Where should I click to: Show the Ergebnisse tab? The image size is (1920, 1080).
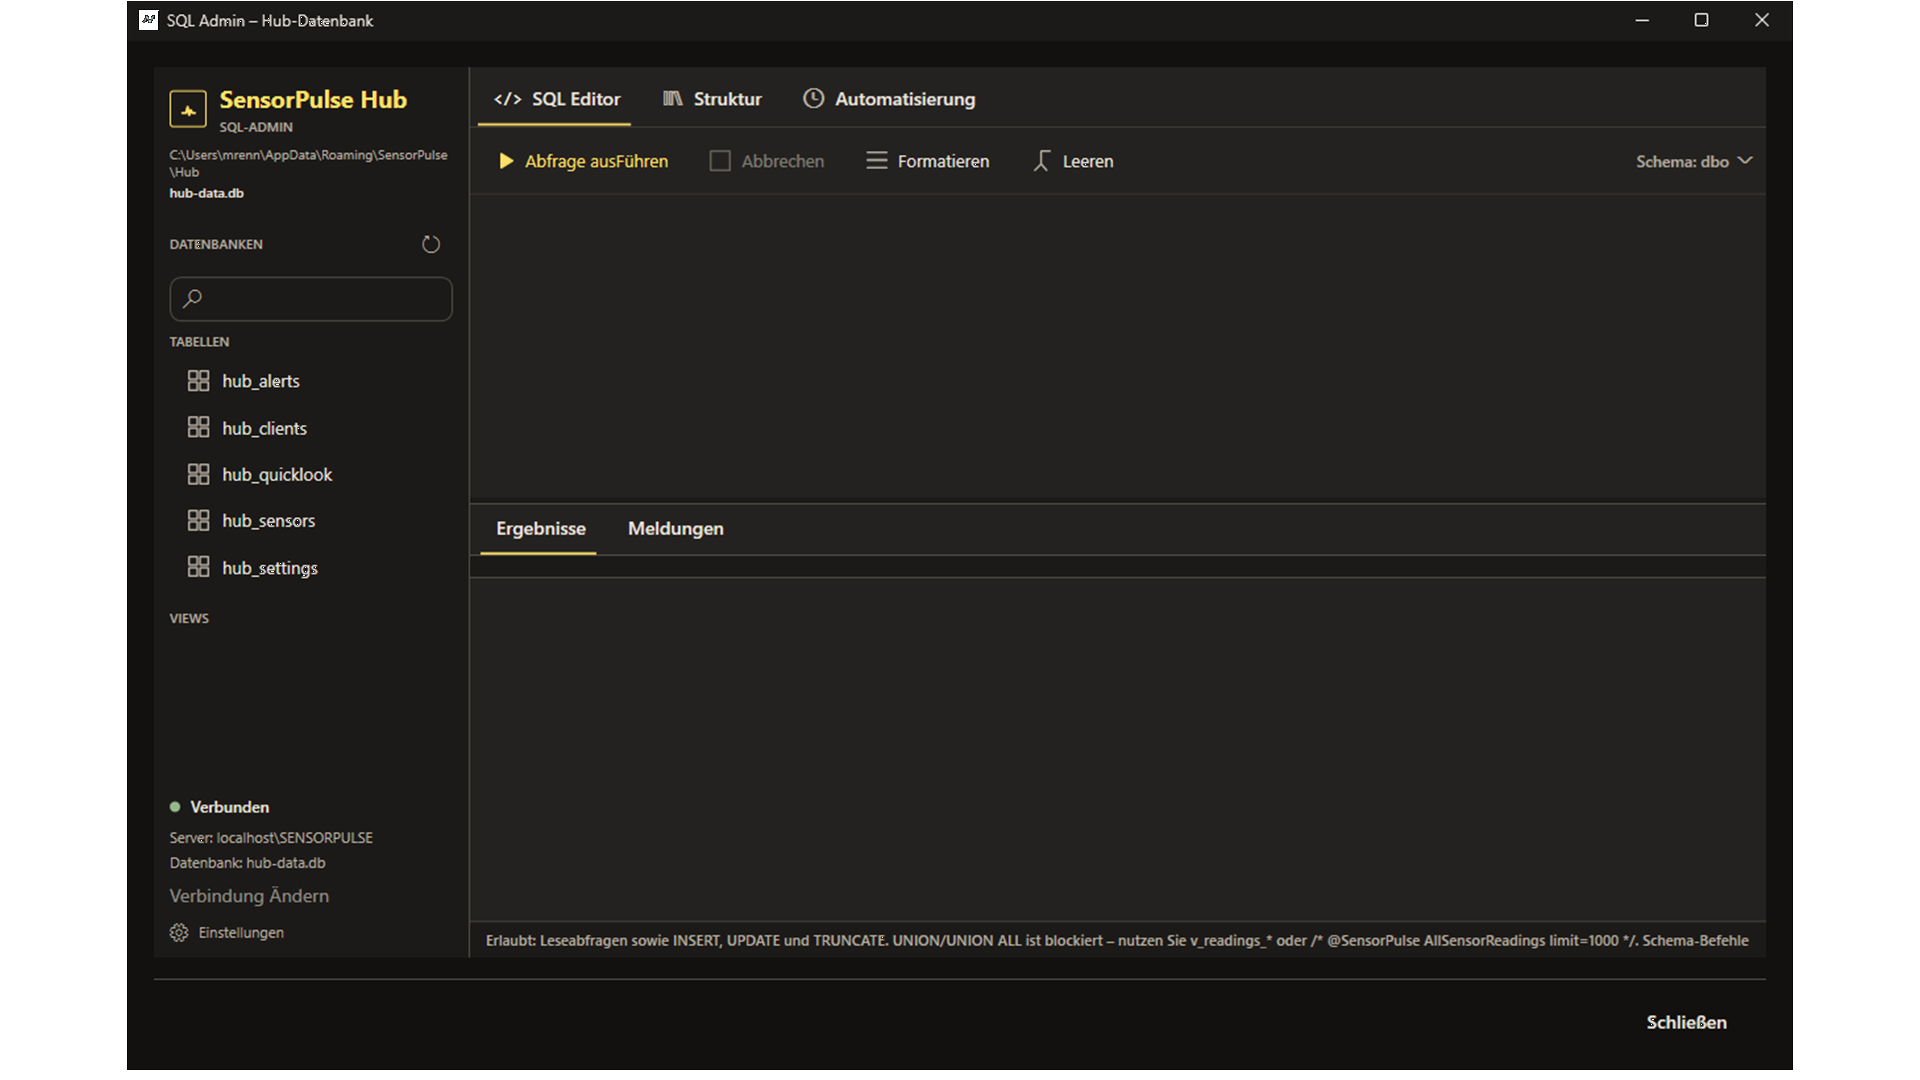pyautogui.click(x=540, y=528)
